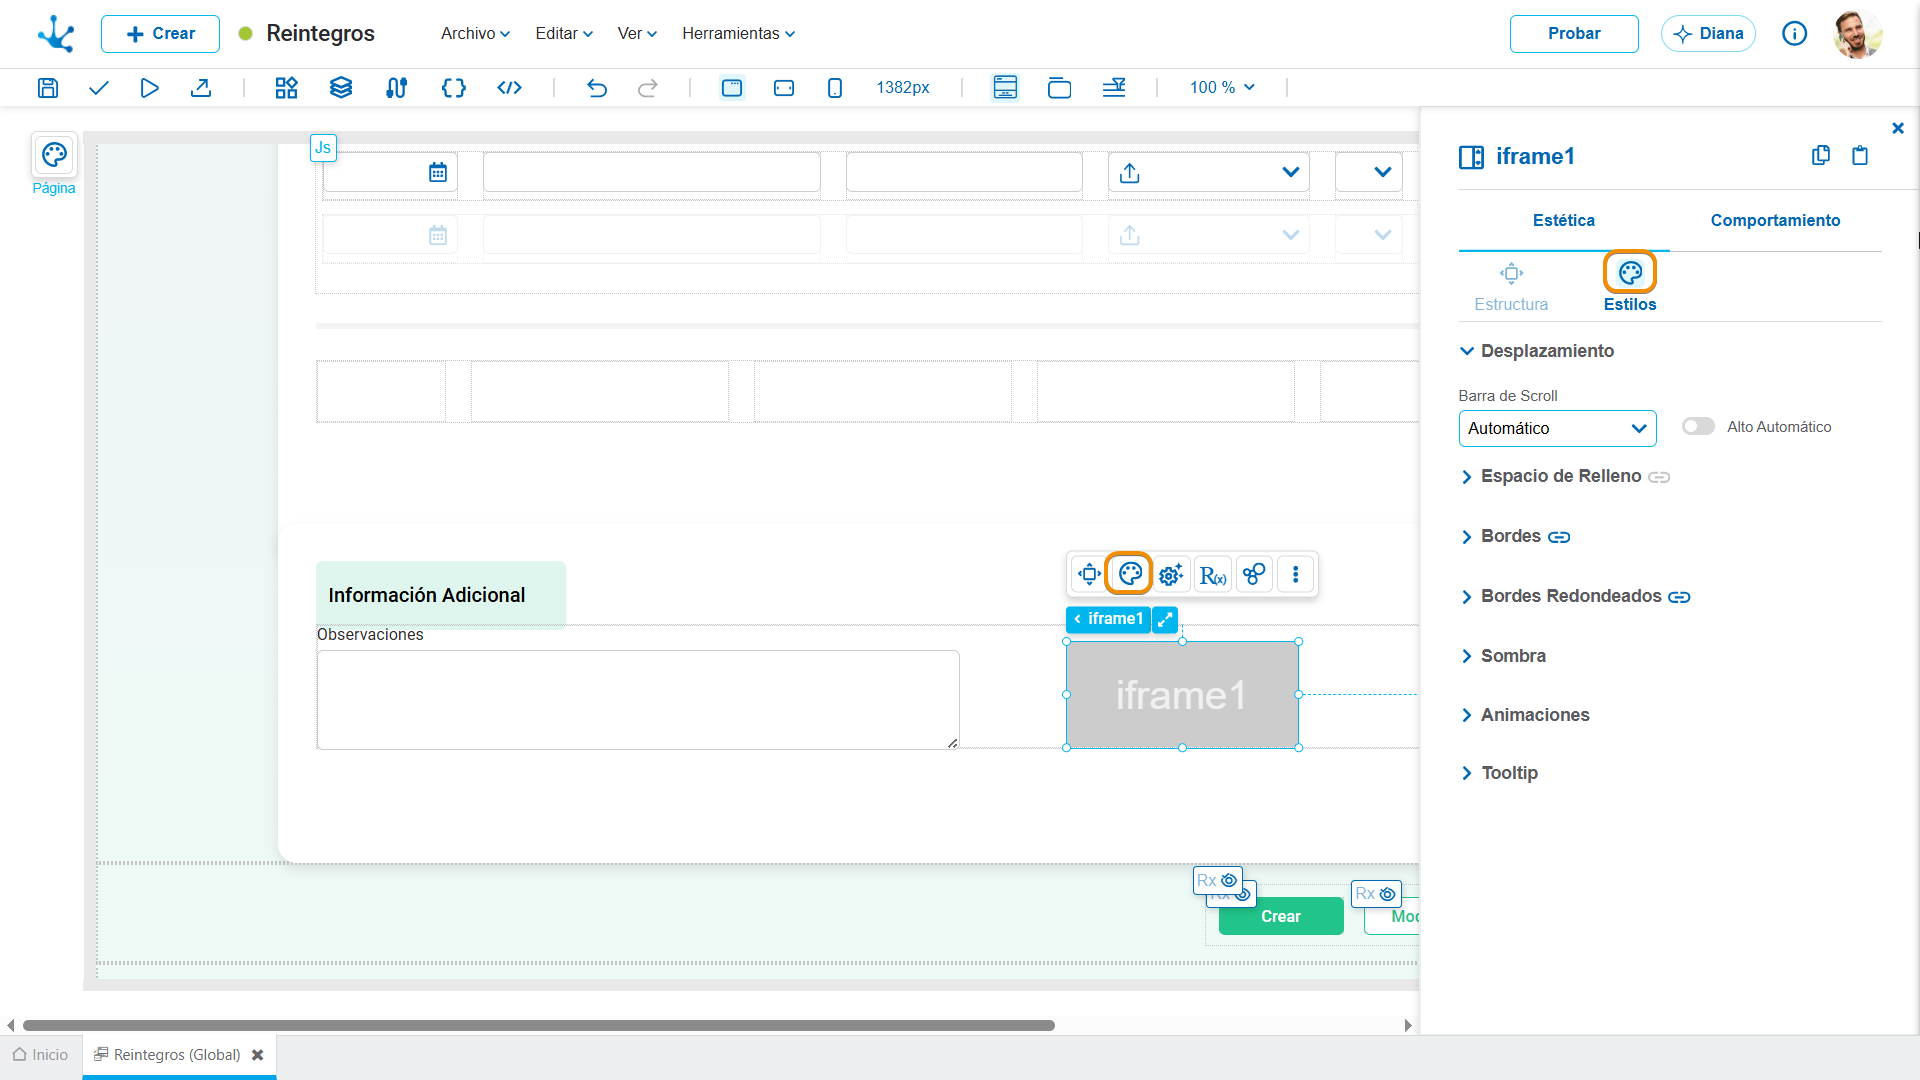The height and width of the screenshot is (1080, 1920).
Task: Select desktop viewport icon
Action: point(732,88)
